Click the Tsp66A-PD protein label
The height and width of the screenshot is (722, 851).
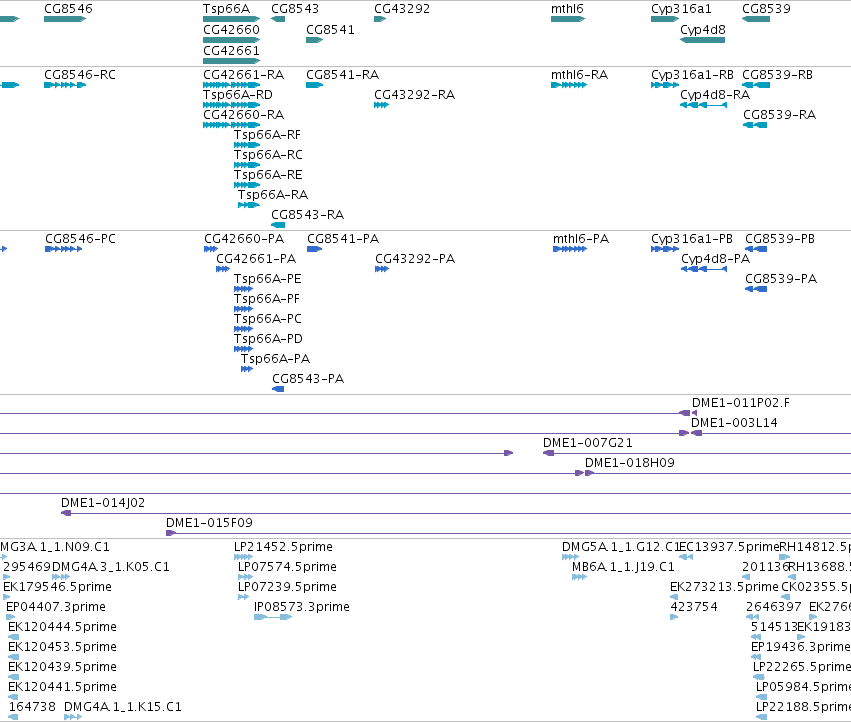coord(268,339)
